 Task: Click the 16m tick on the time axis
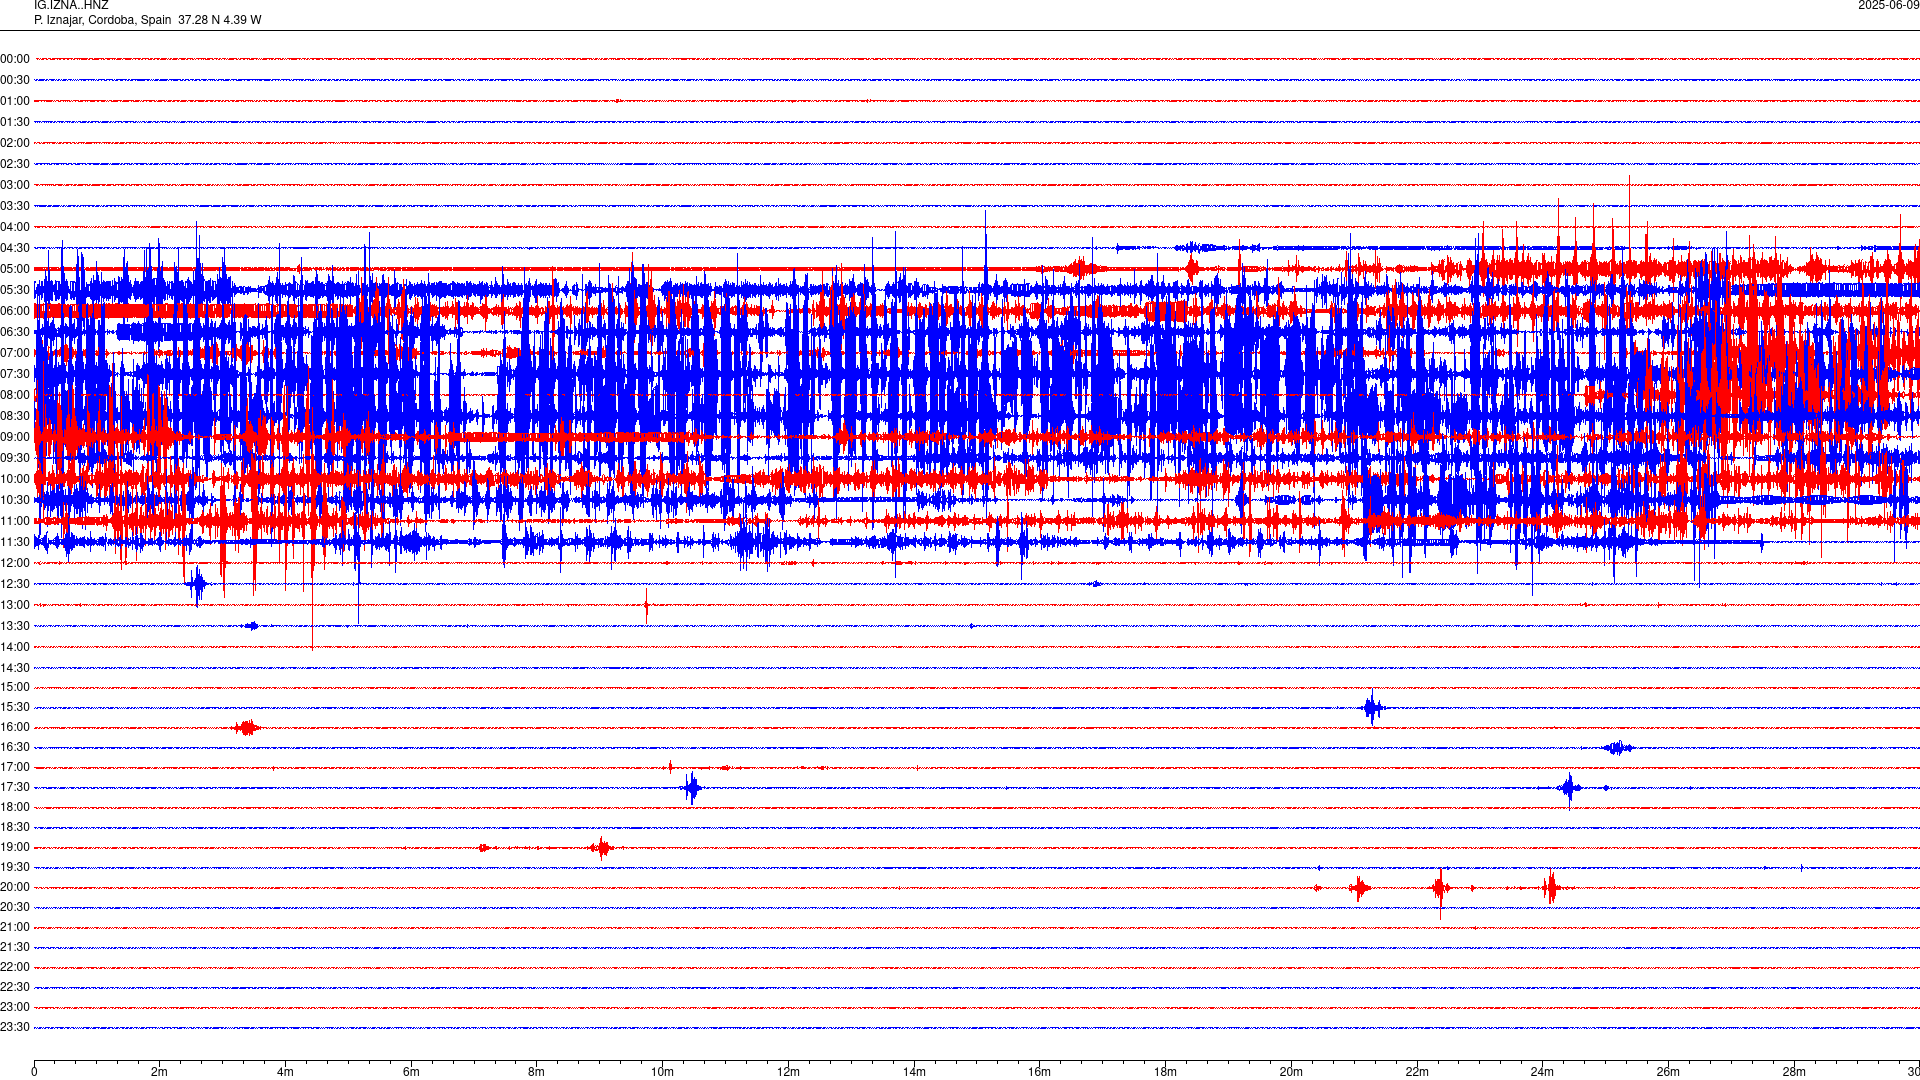pyautogui.click(x=1040, y=1072)
